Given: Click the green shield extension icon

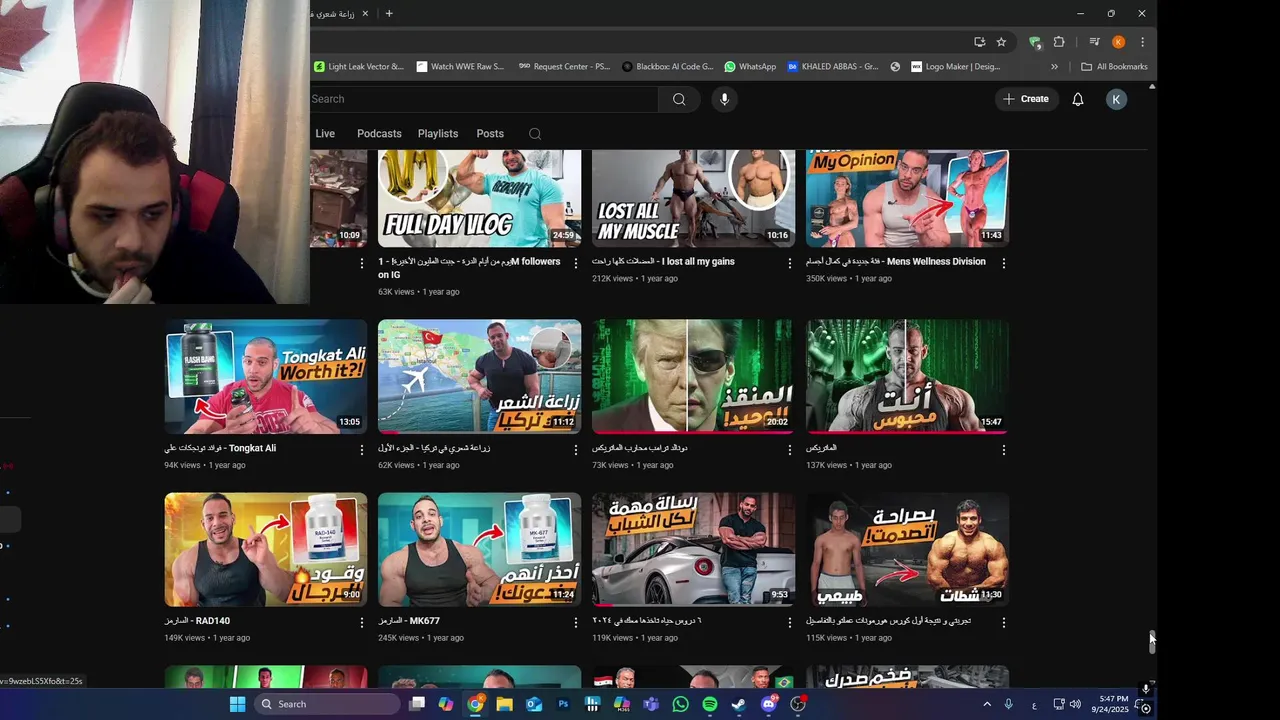Looking at the screenshot, I should click(1035, 42).
